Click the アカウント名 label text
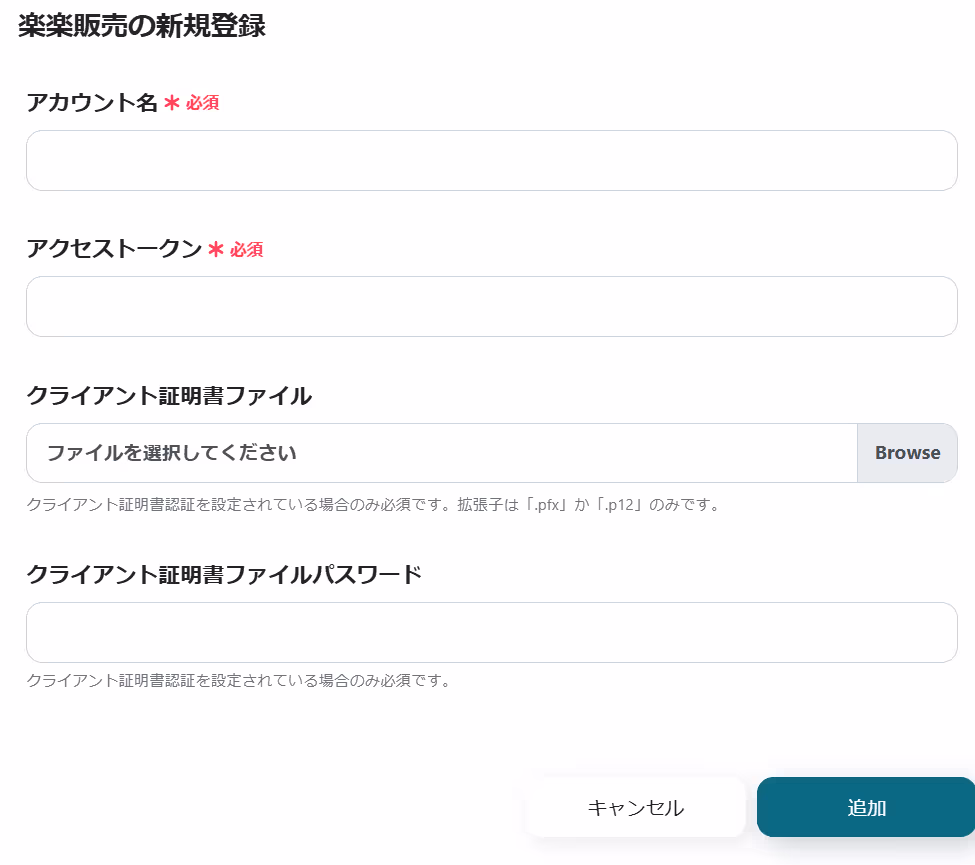Screen dimensions: 975x865 (x=92, y=103)
